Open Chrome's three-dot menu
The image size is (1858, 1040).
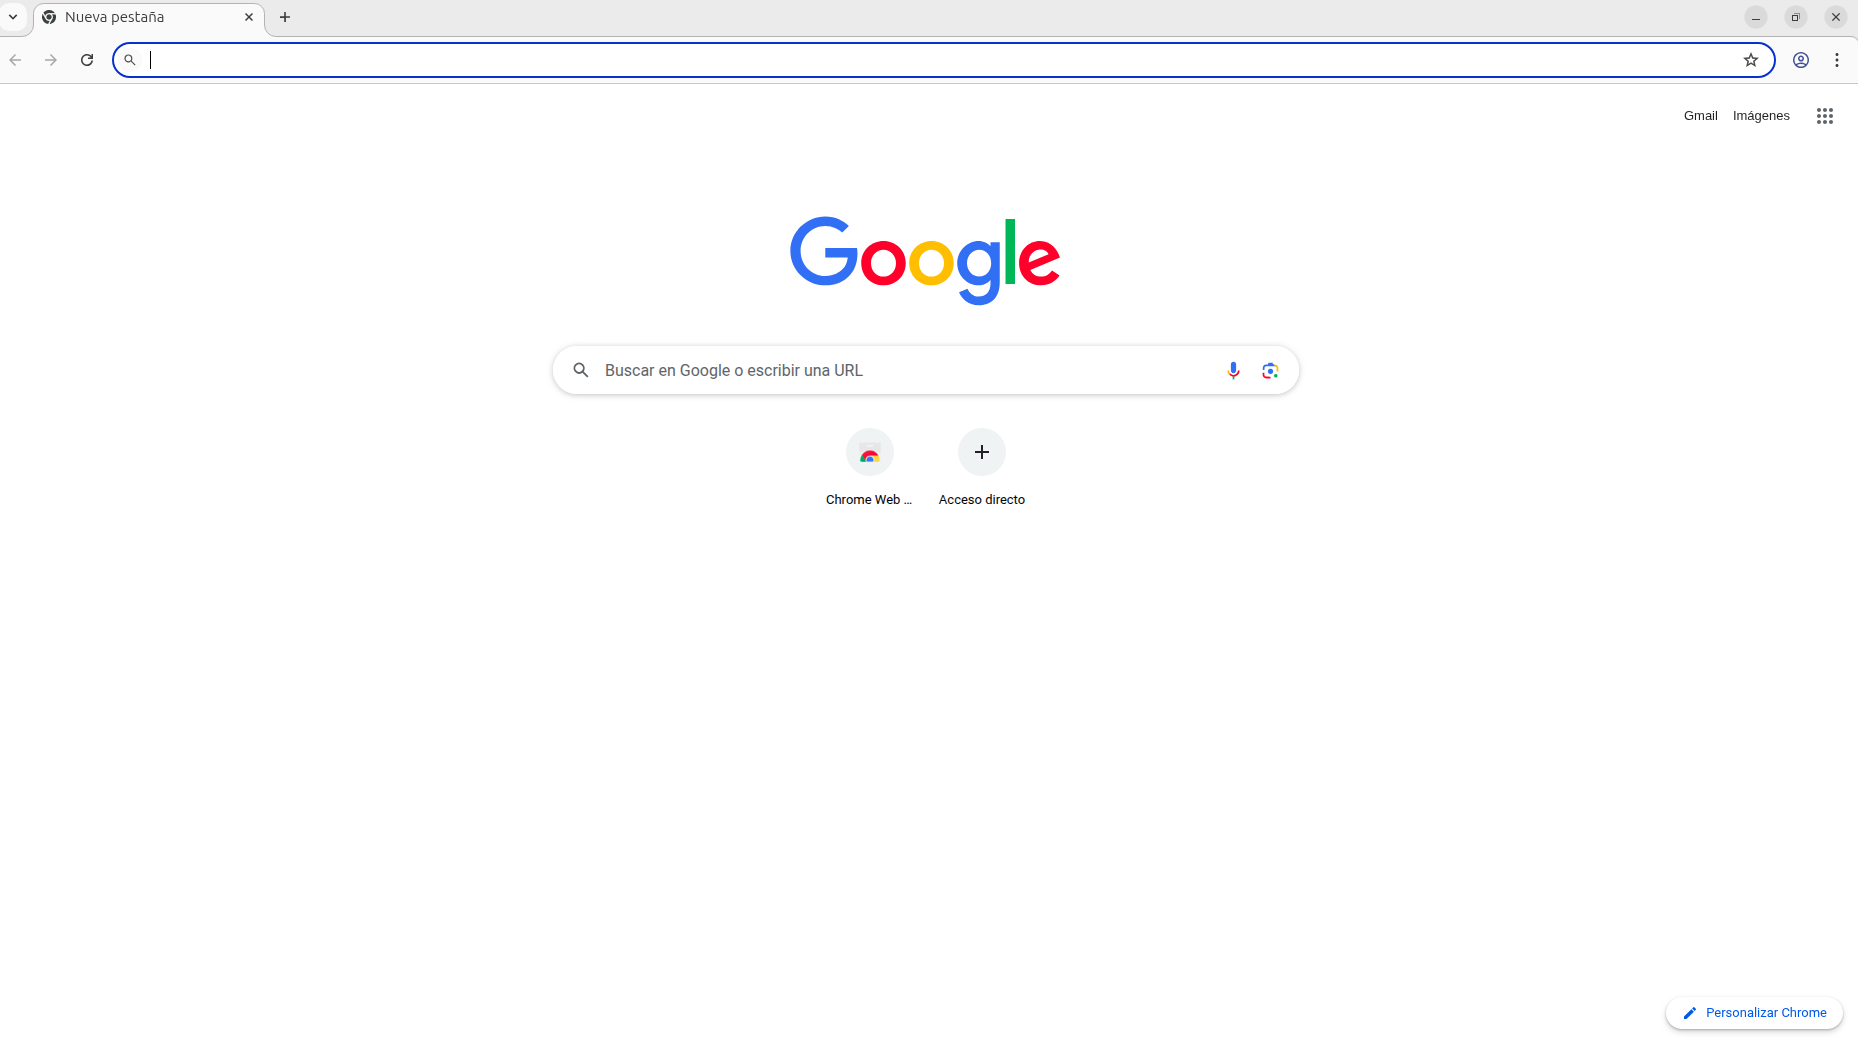click(x=1837, y=60)
